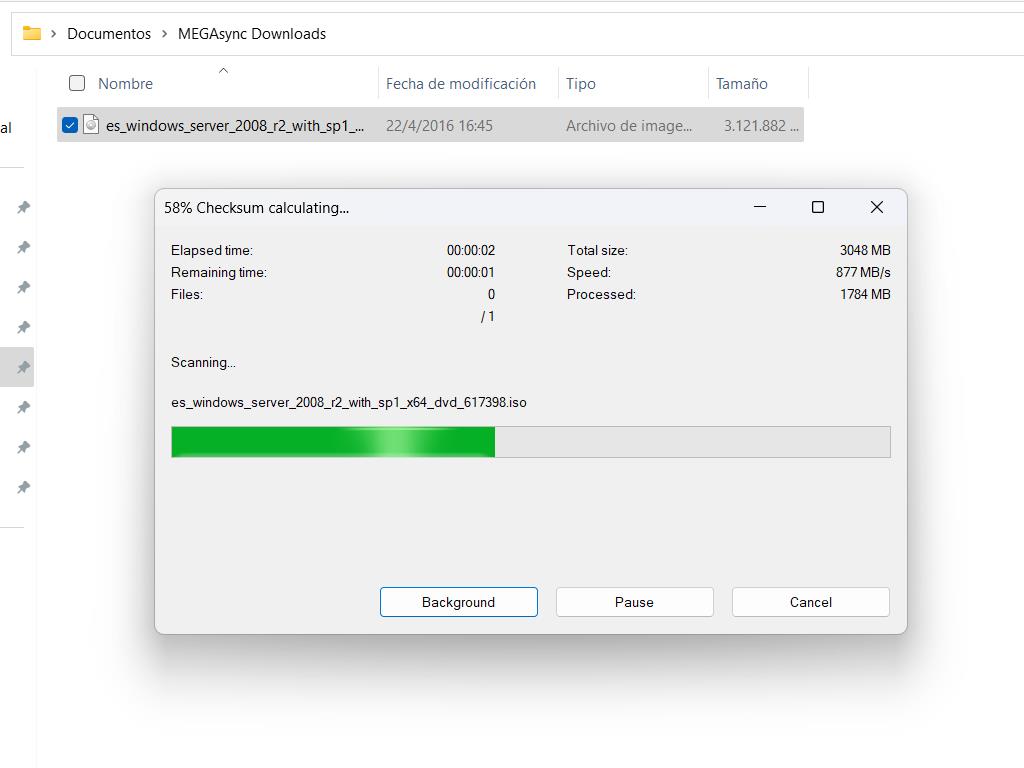This screenshot has height=768, width=1024.
Task: Click the topmost pin icon in the sidebar
Action: point(23,207)
